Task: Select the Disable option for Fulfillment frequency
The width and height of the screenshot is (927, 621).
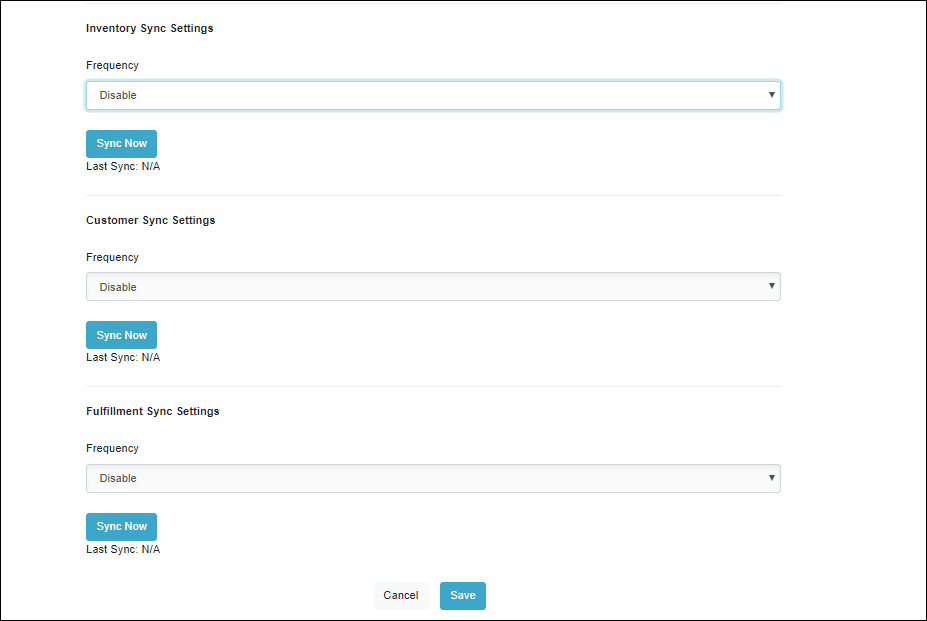Action: click(117, 478)
